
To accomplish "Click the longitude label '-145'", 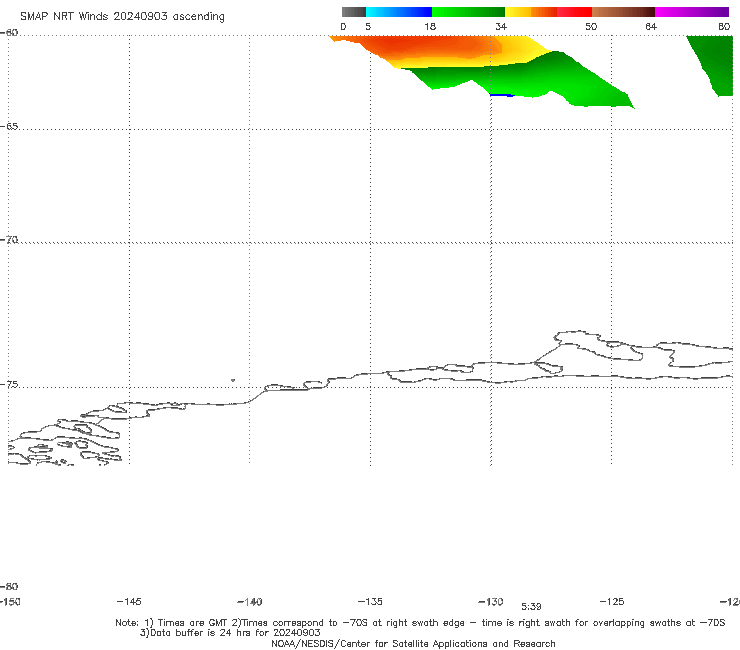I will point(129,601).
